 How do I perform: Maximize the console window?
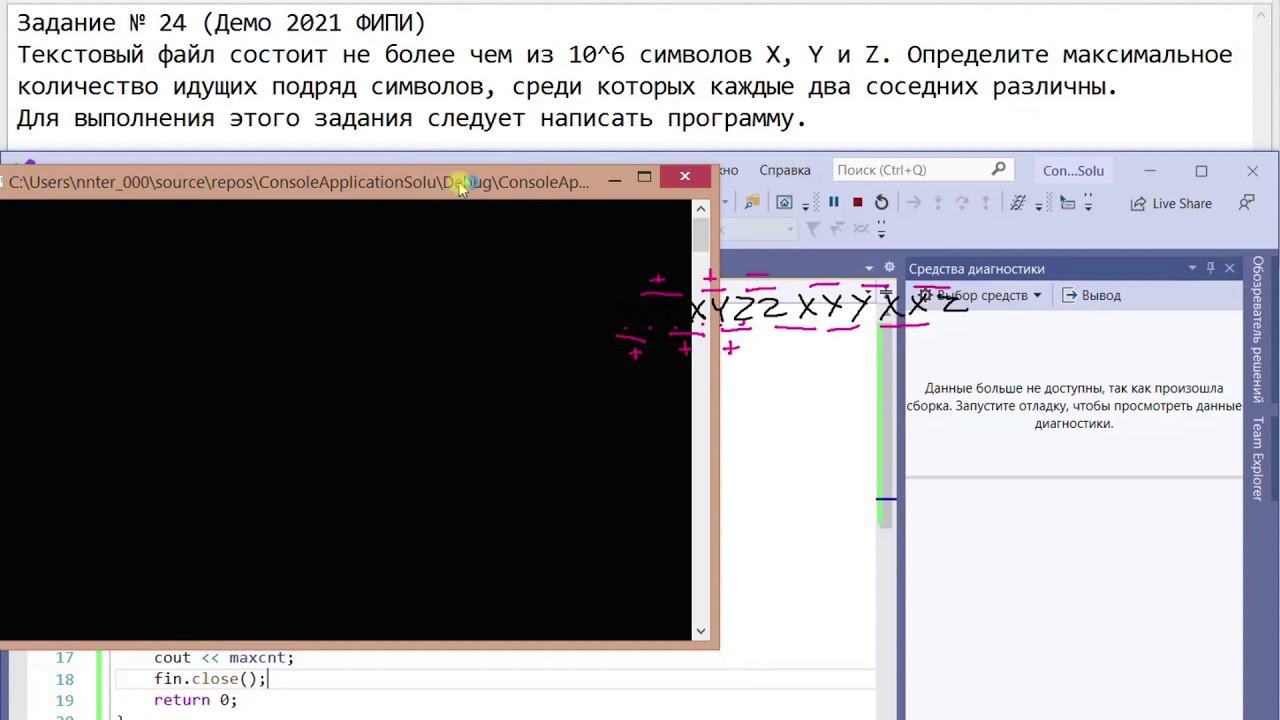coord(645,178)
